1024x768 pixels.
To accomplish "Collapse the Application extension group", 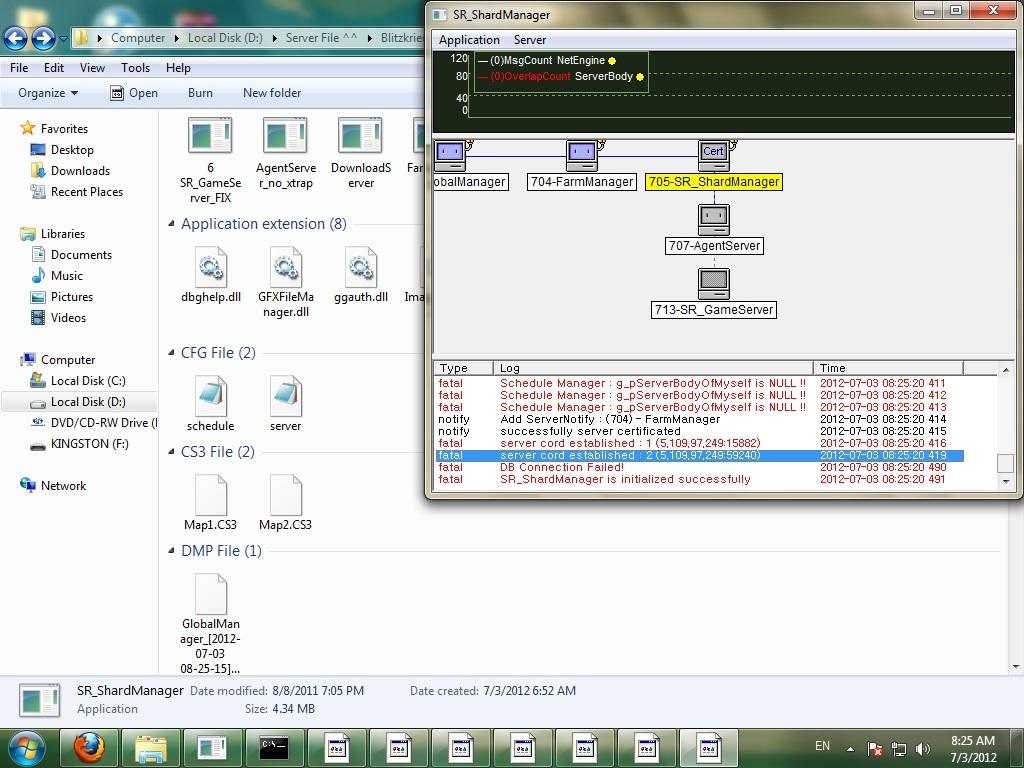I will click(x=172, y=225).
